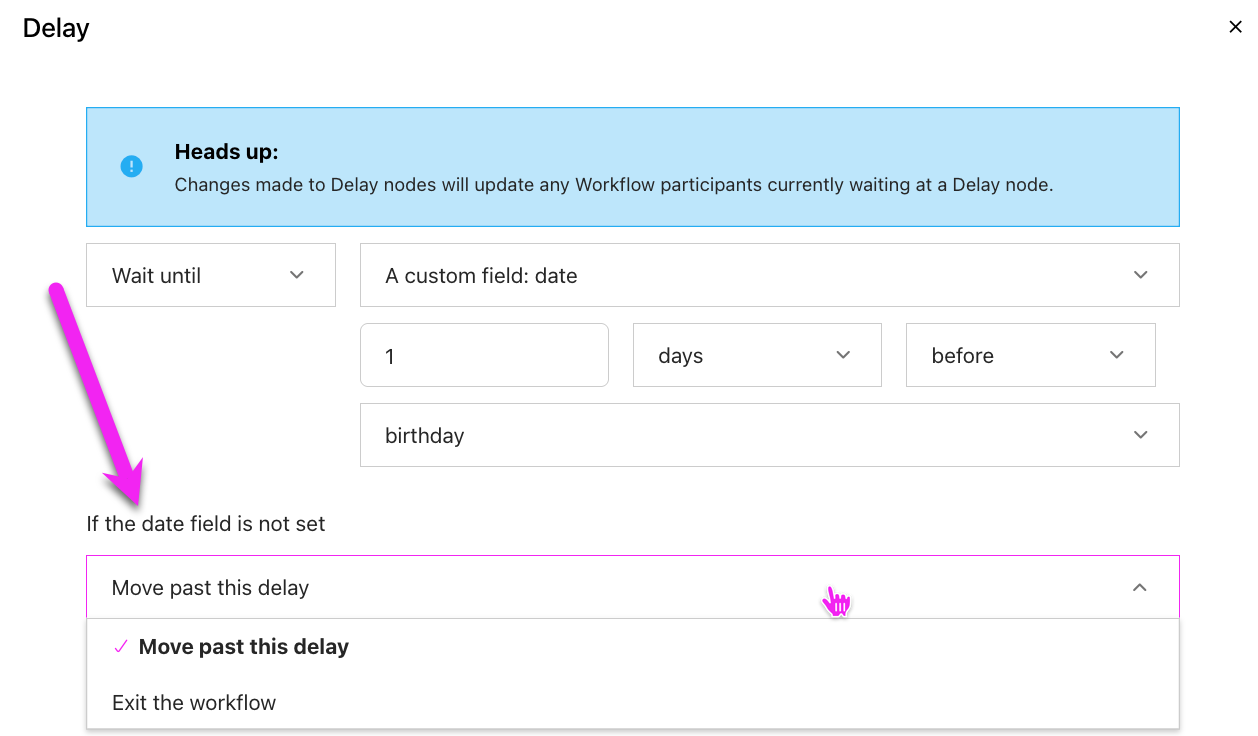This screenshot has width=1258, height=736.
Task: Select the Move past this delay option
Action: 244,647
